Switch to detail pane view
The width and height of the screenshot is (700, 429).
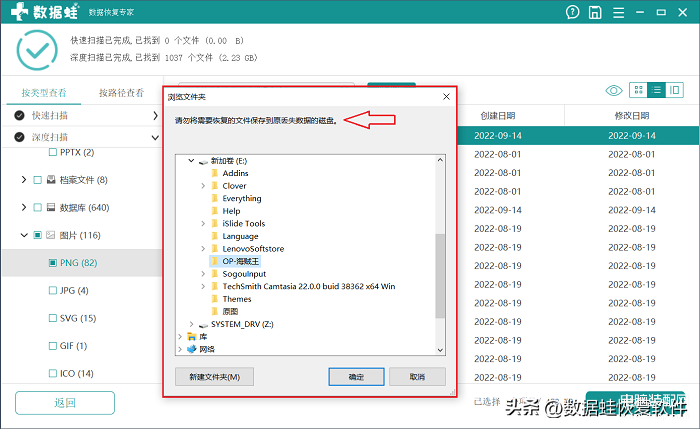point(674,90)
